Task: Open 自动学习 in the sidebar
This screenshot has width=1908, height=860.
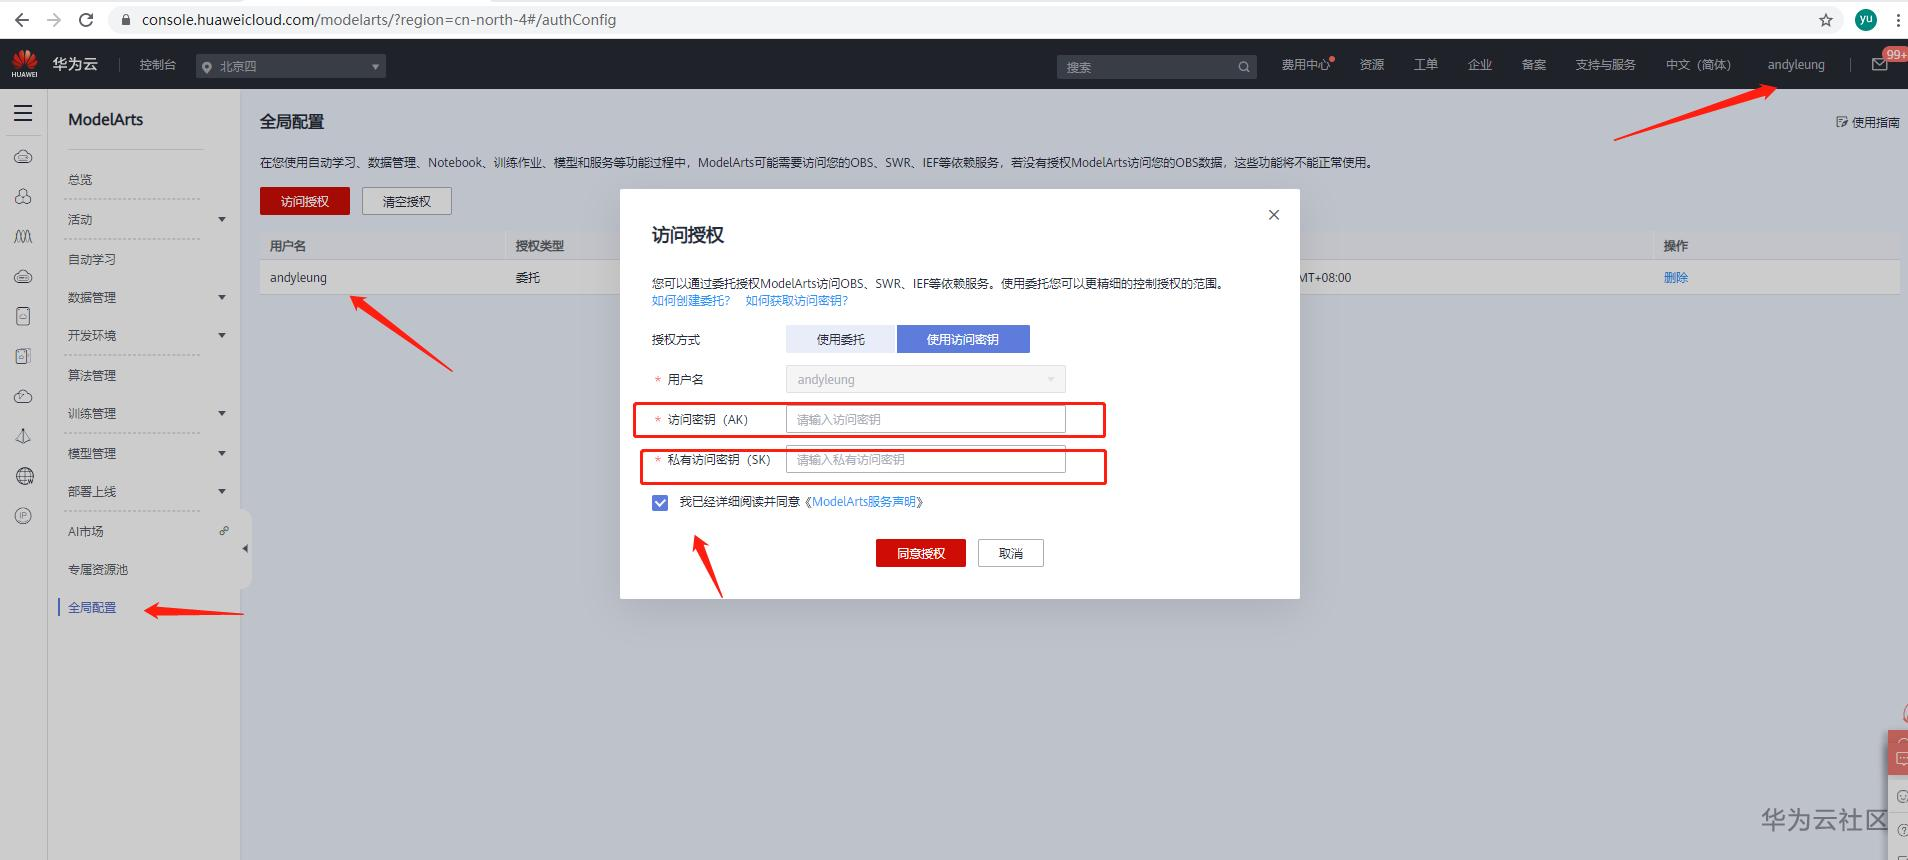Action: pos(92,260)
